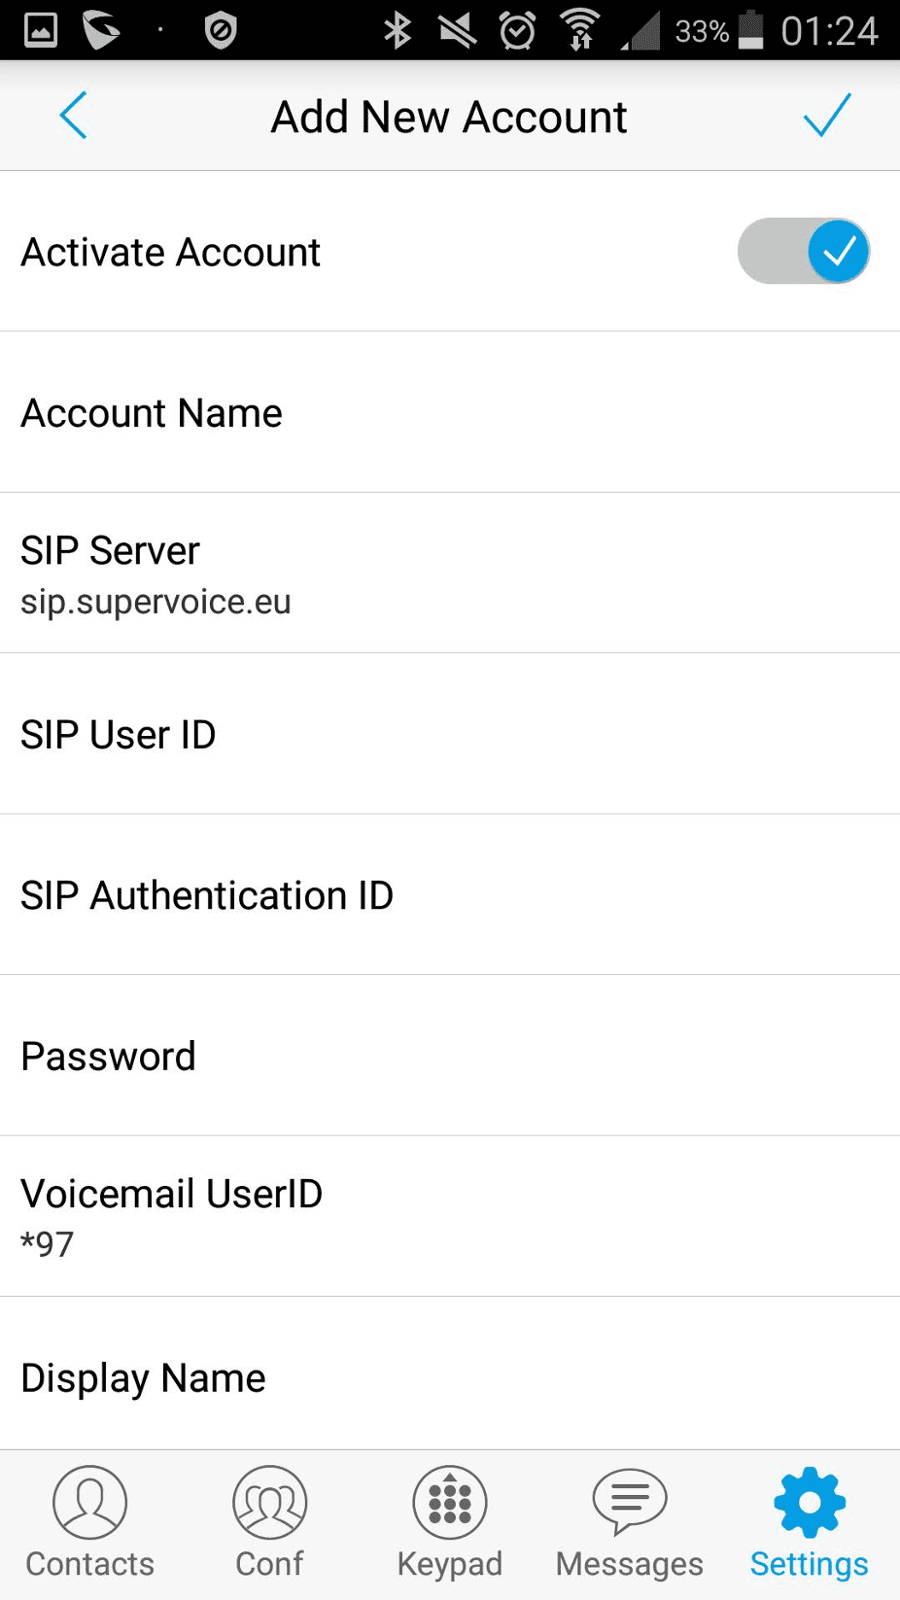Open the Conf conference icon
The height and width of the screenshot is (1600, 900).
pyautogui.click(x=270, y=1502)
